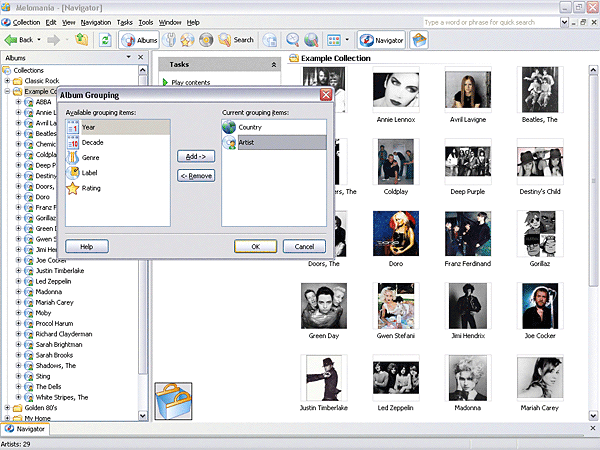Open the Coldplay album thumbnail

(394, 160)
